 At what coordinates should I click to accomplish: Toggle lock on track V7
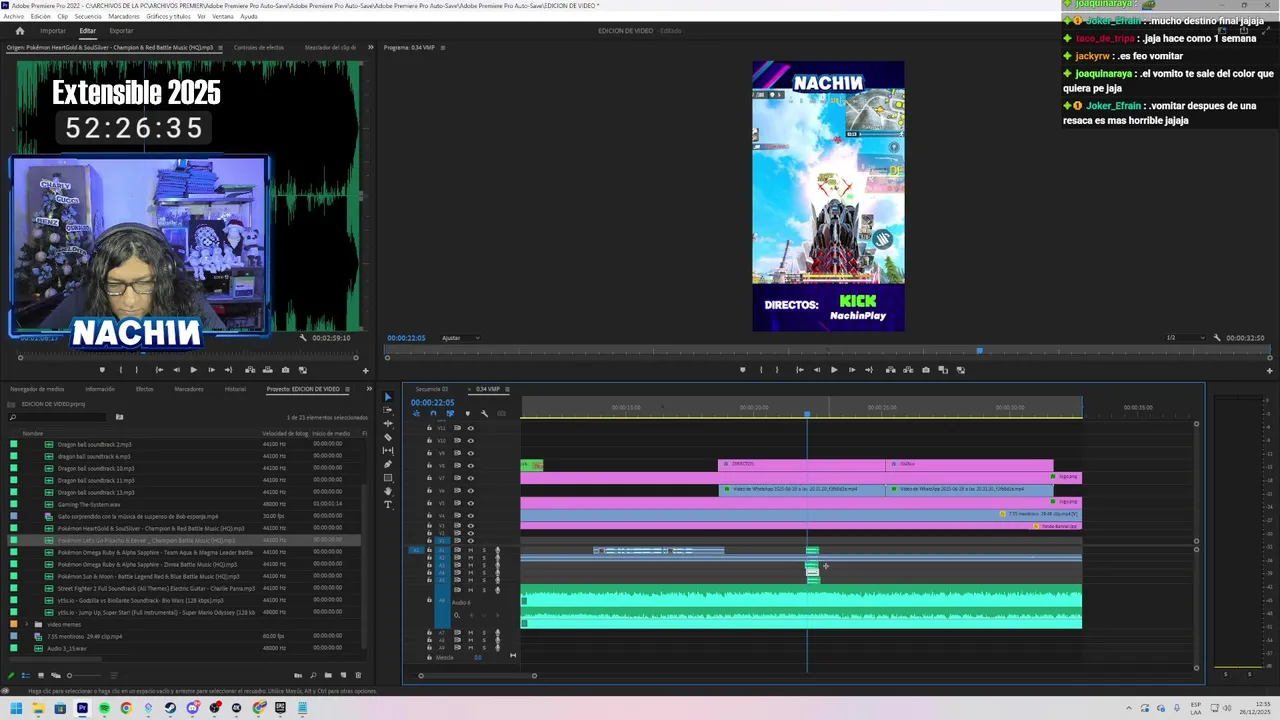point(429,478)
